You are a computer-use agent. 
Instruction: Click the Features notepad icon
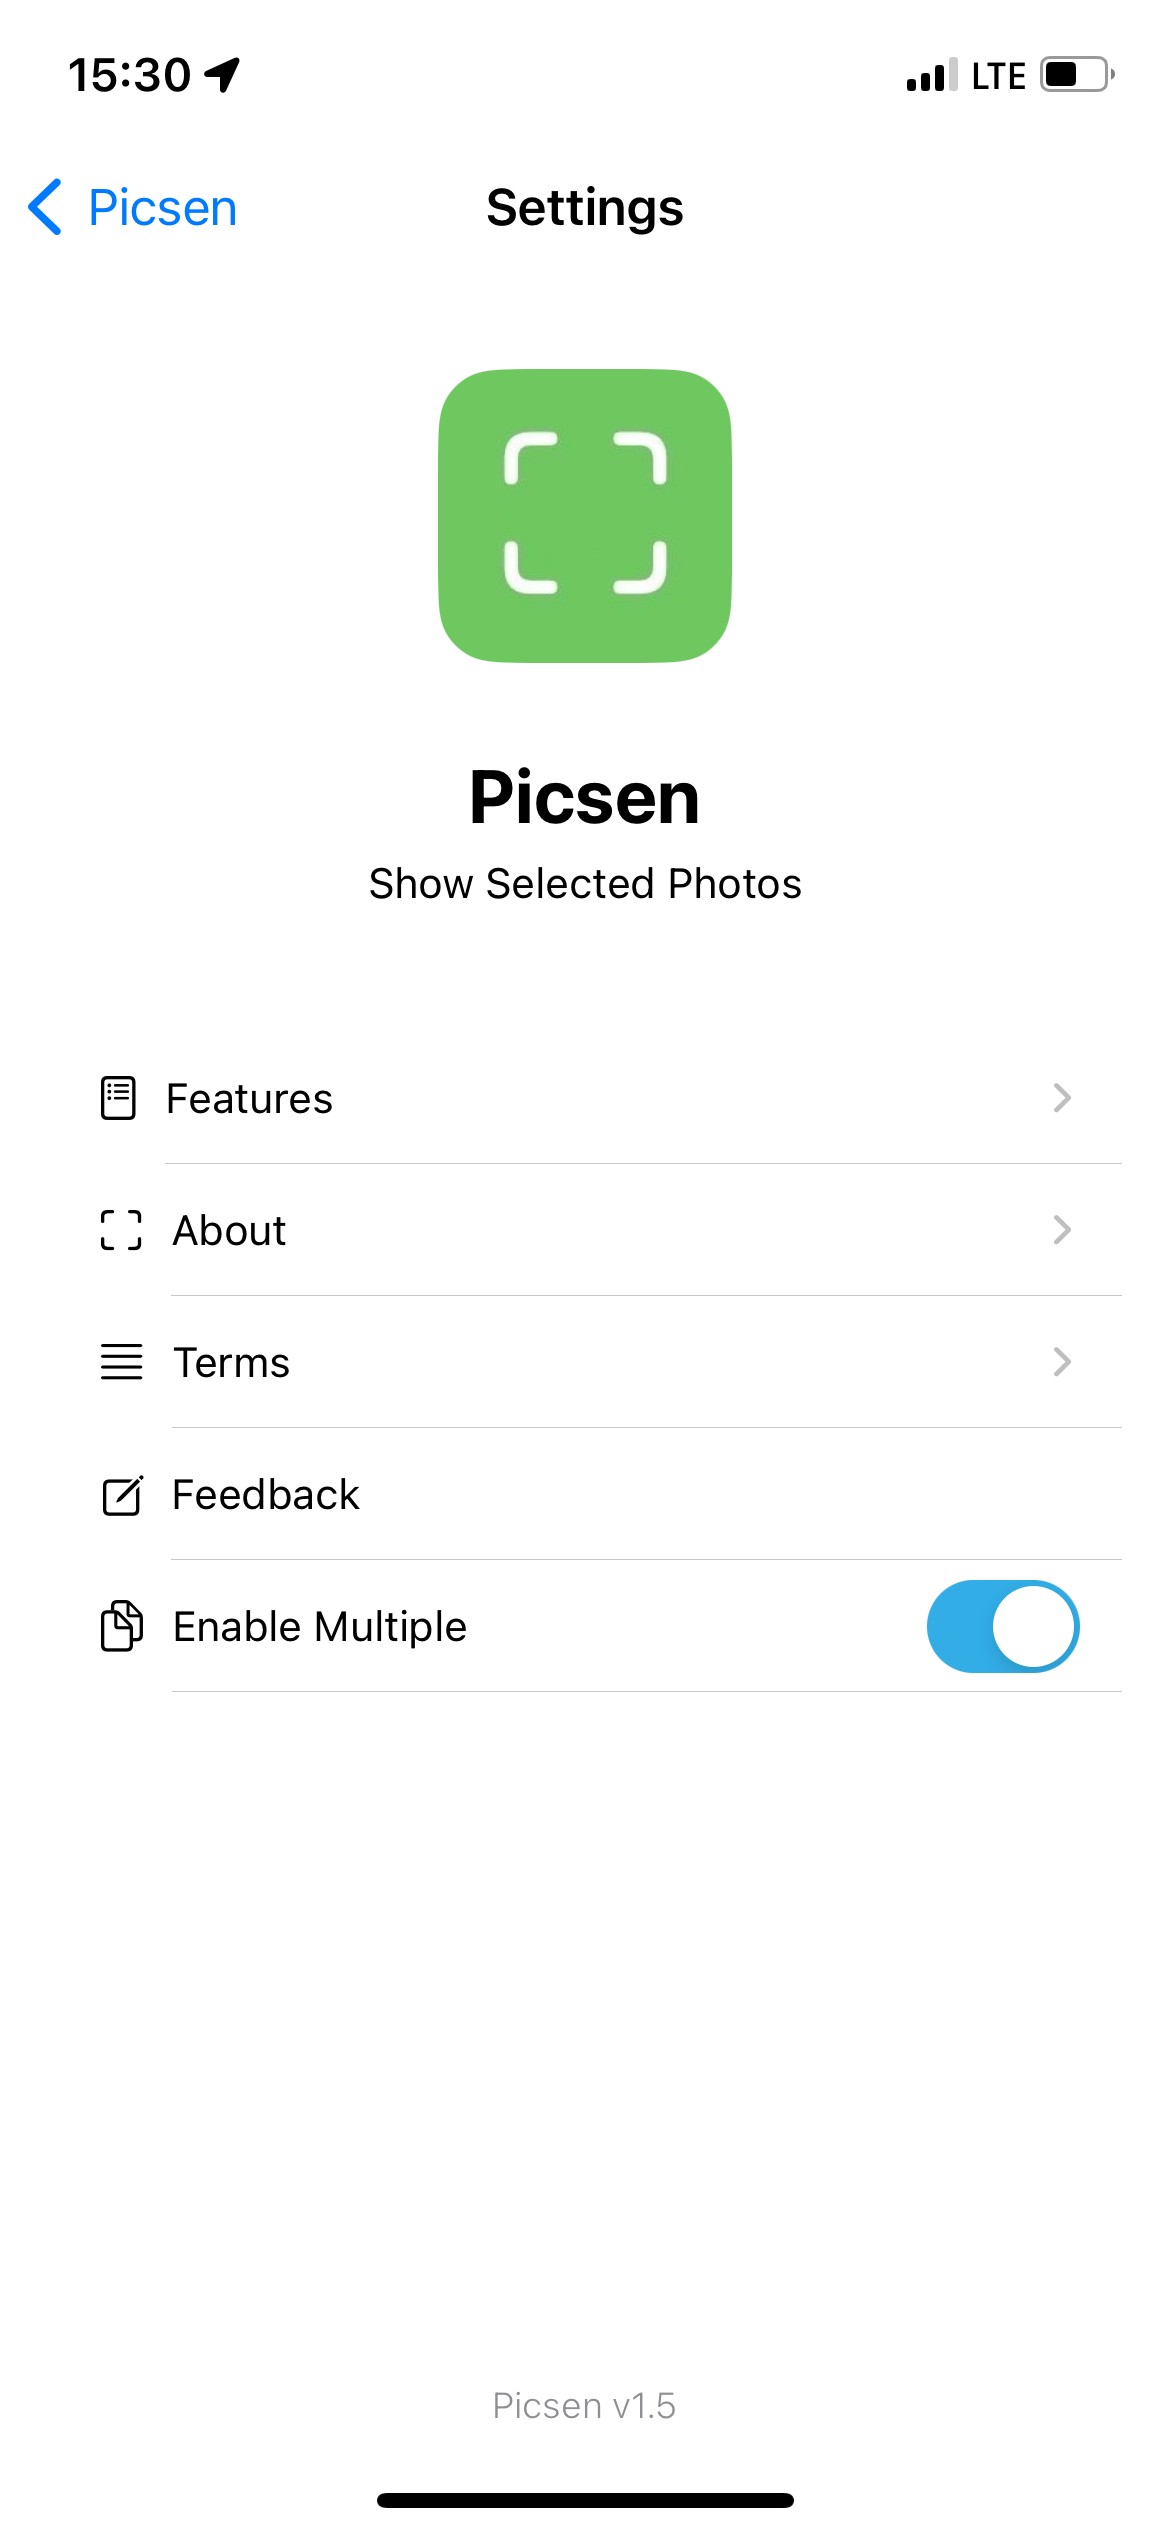(118, 1098)
